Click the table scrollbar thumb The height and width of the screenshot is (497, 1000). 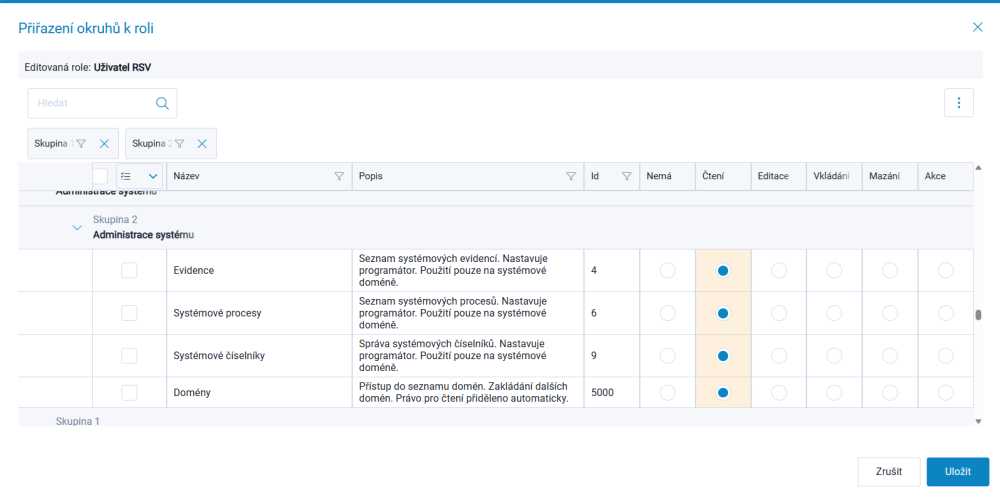tap(978, 315)
